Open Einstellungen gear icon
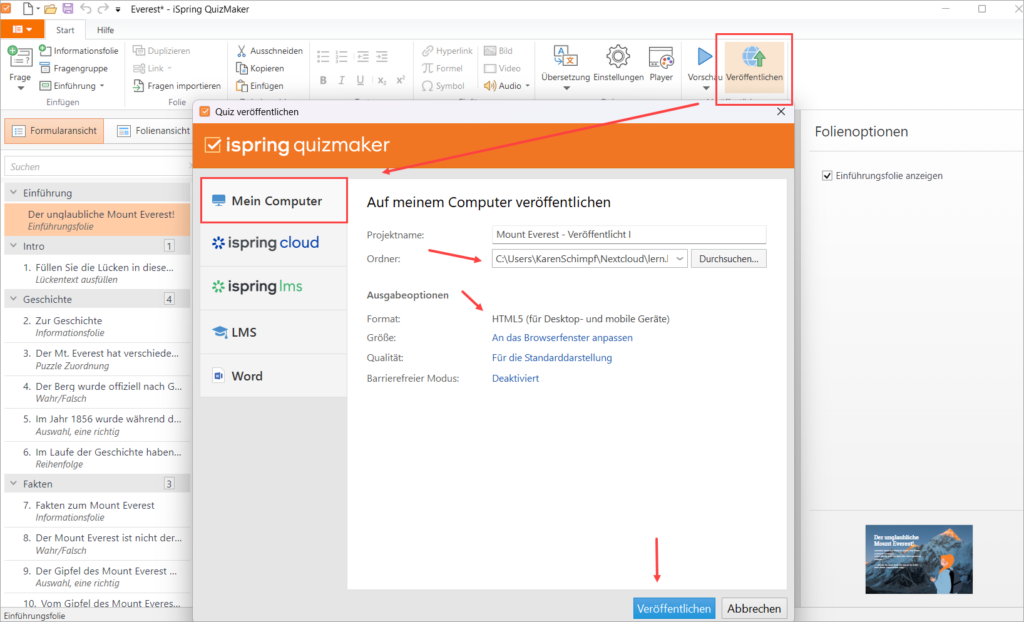The height and width of the screenshot is (622, 1024). pos(618,57)
